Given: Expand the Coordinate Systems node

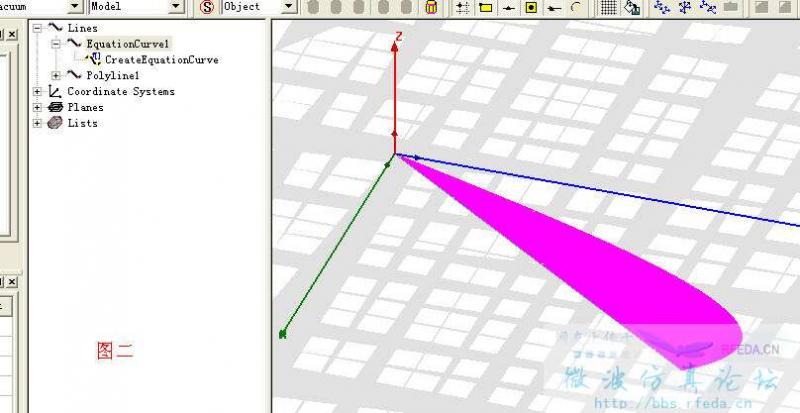Looking at the screenshot, I should tap(37, 92).
